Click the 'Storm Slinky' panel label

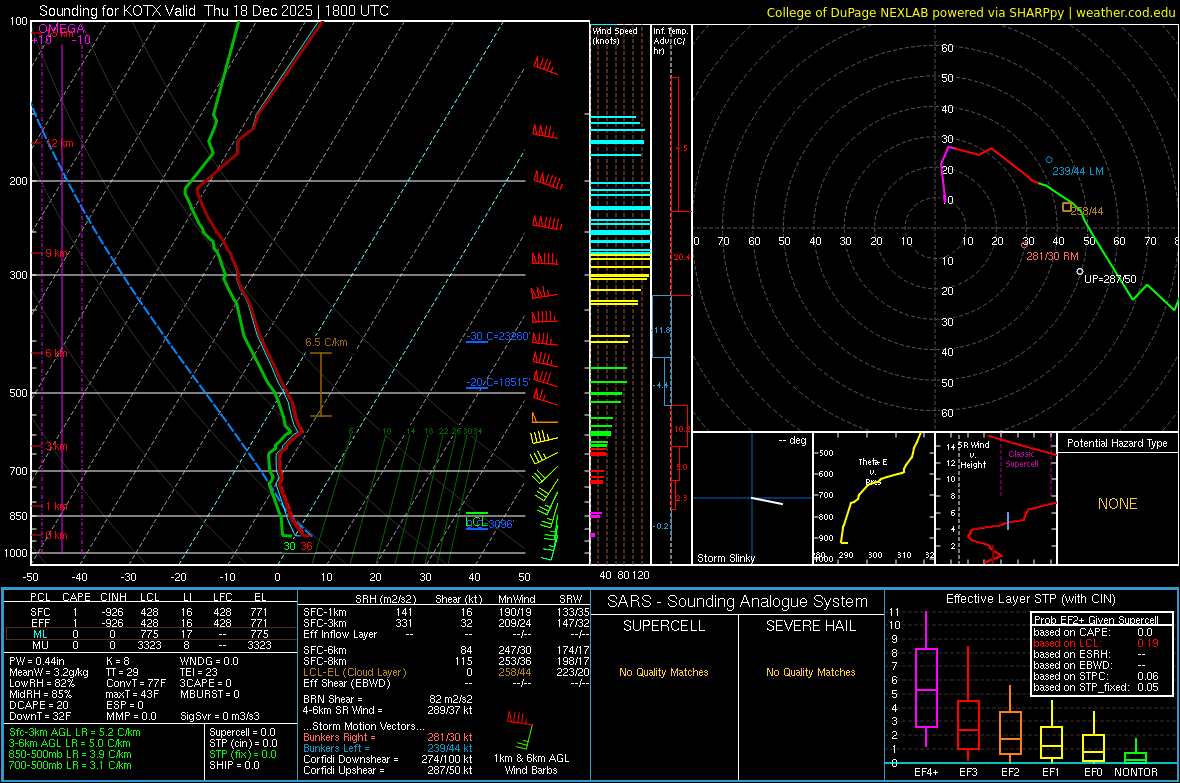725,558
